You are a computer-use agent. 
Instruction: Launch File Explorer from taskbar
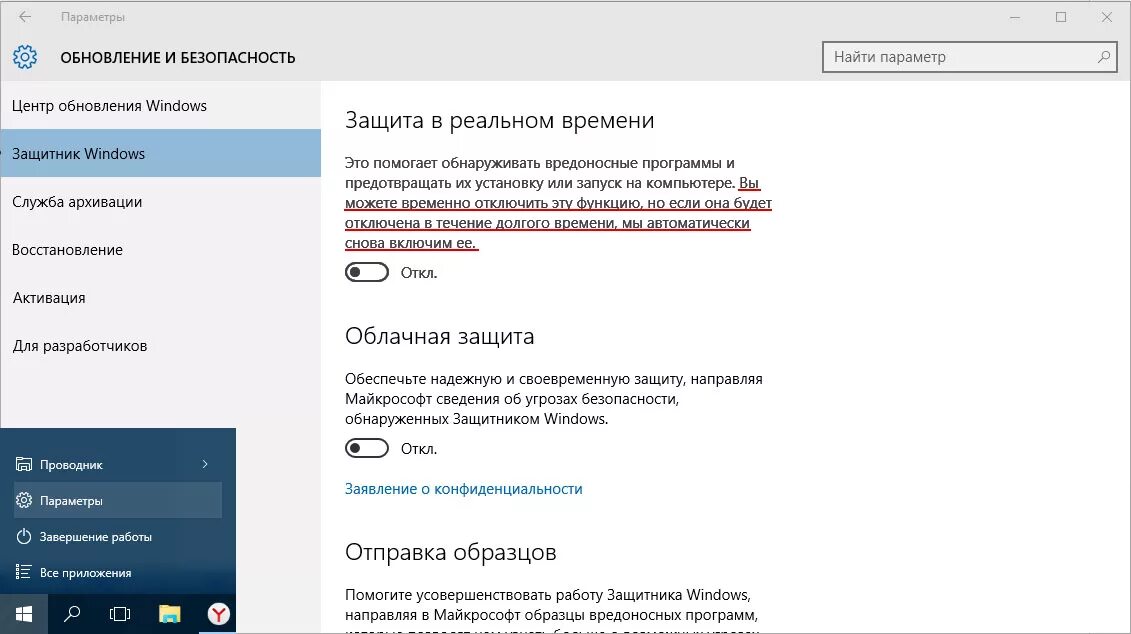coord(170,614)
